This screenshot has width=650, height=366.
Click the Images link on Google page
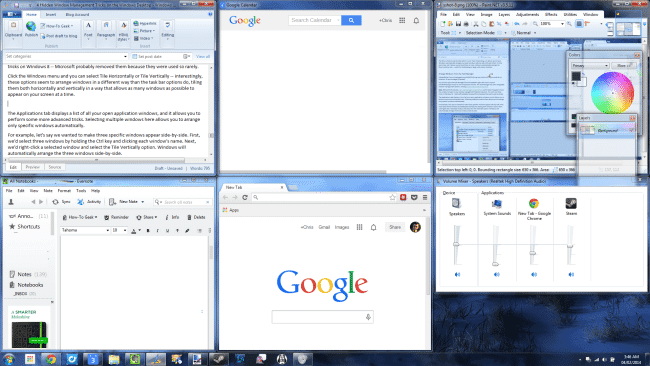click(342, 227)
